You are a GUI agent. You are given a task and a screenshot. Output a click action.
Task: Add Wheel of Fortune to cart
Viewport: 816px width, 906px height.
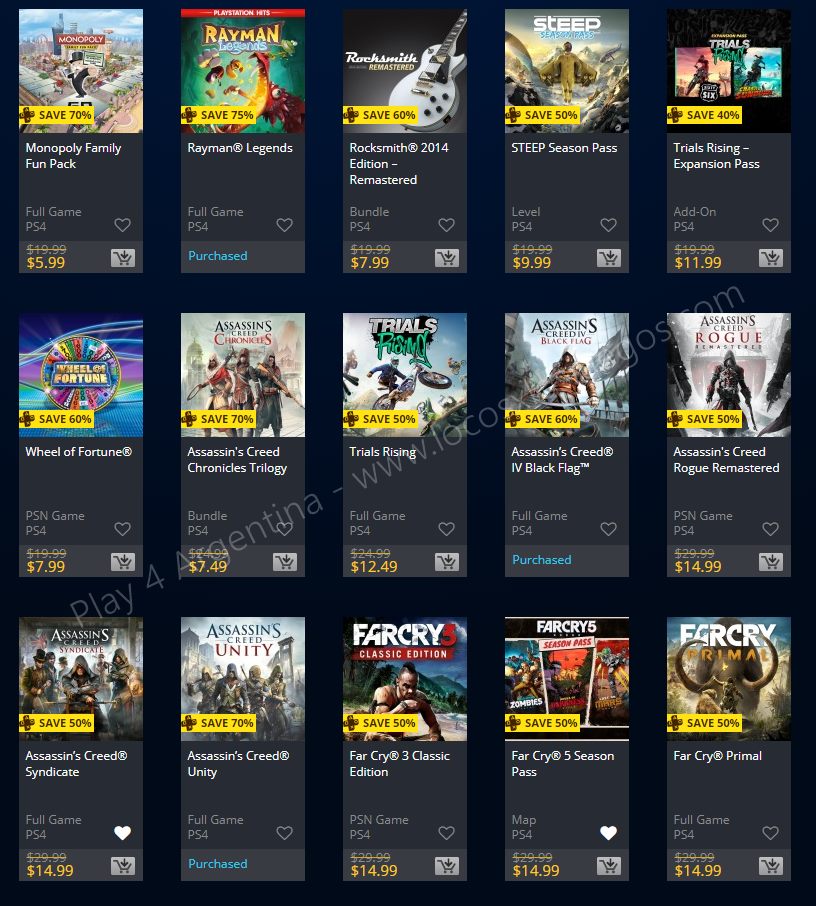[123, 562]
